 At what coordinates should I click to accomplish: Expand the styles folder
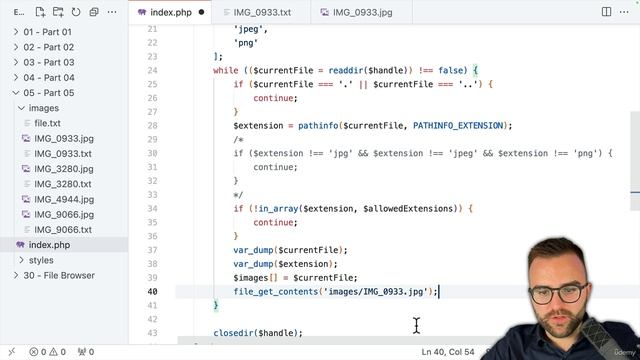click(x=22, y=260)
